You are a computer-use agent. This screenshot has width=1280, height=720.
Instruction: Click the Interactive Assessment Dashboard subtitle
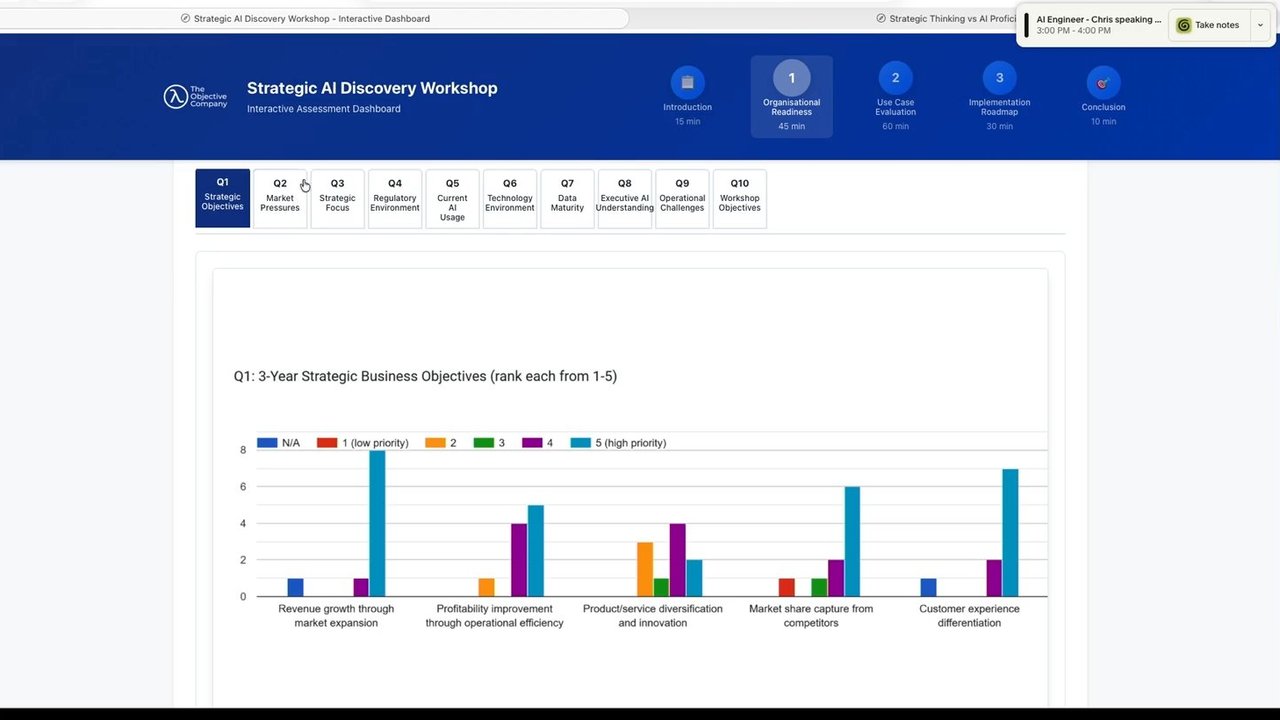(x=324, y=109)
